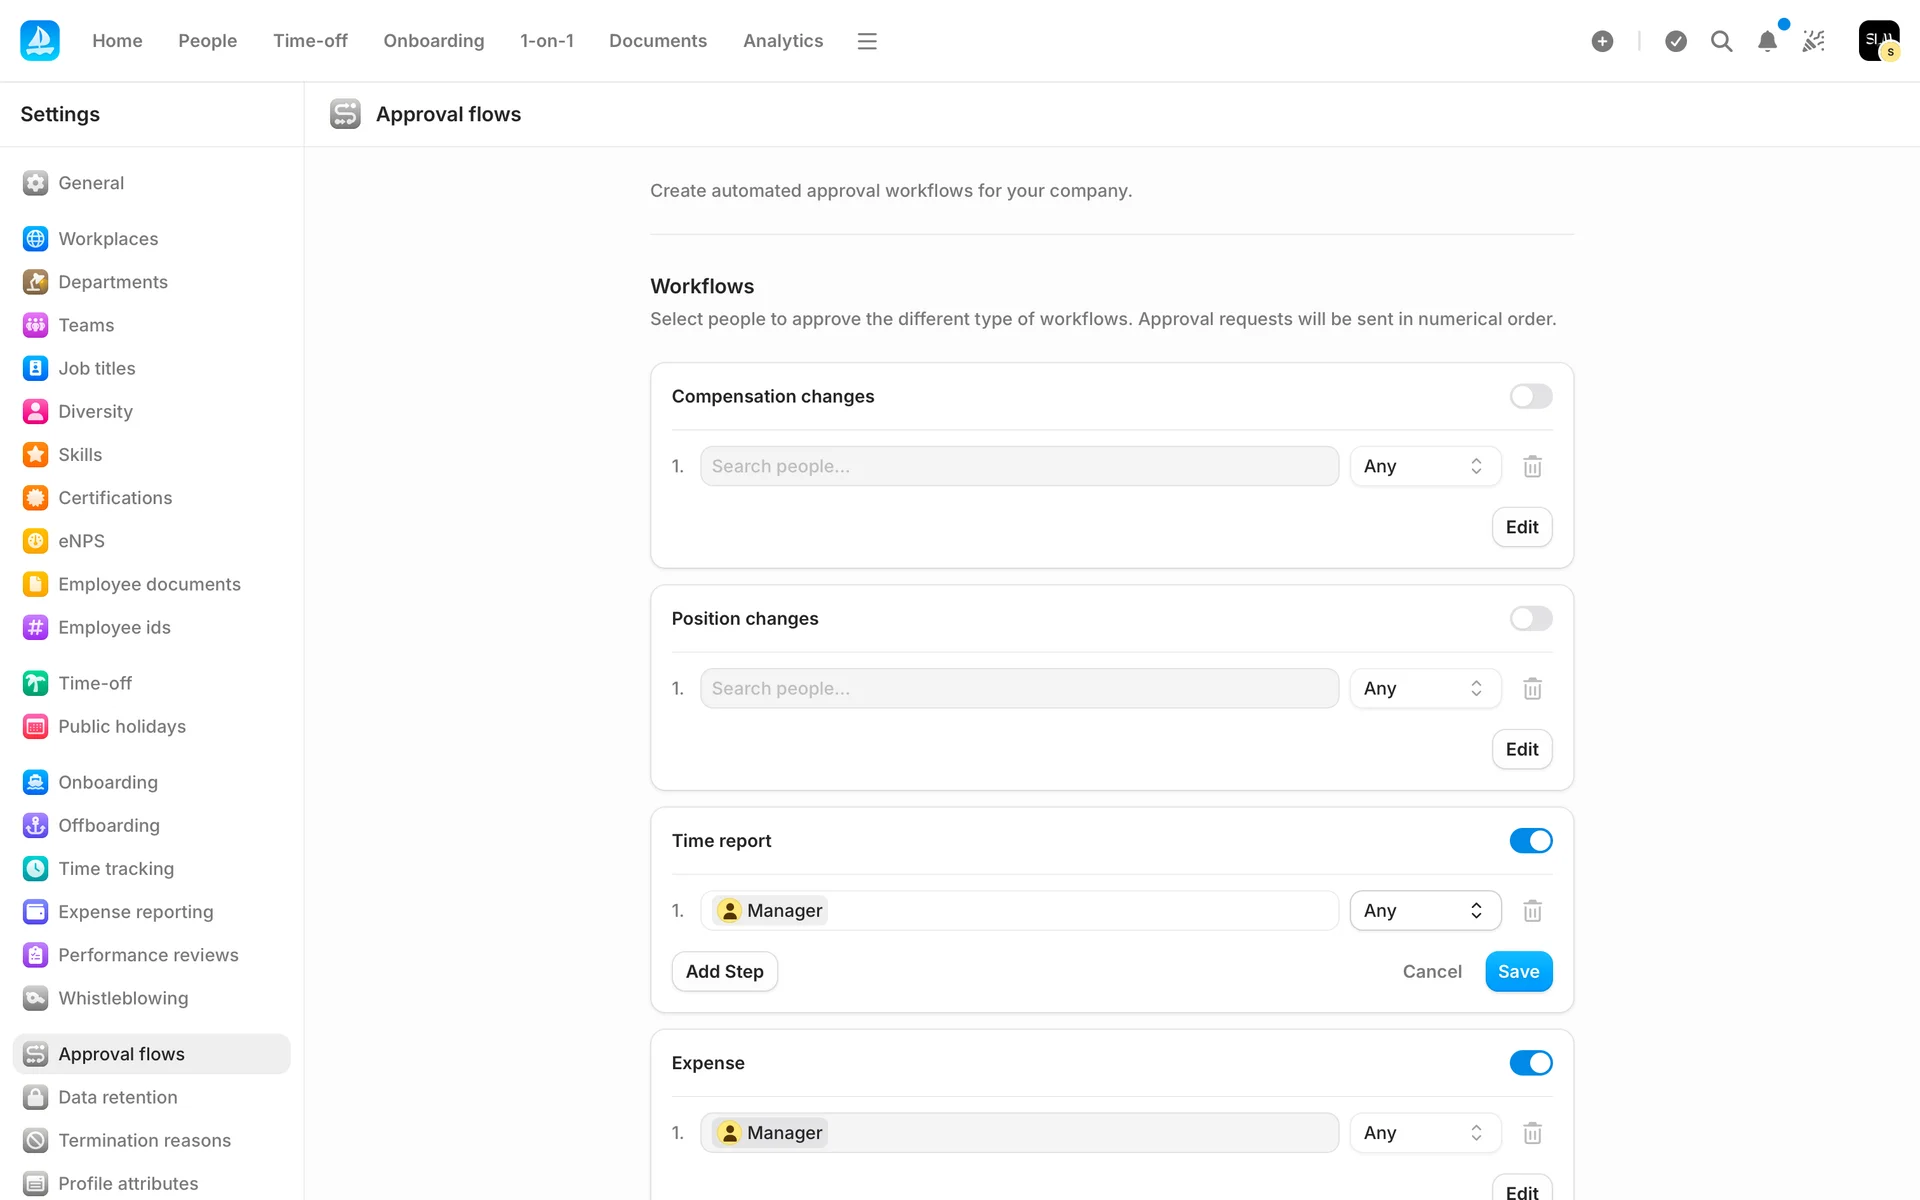Open the Any dropdown in Expense section
The height and width of the screenshot is (1200, 1920).
[x=1424, y=1133]
